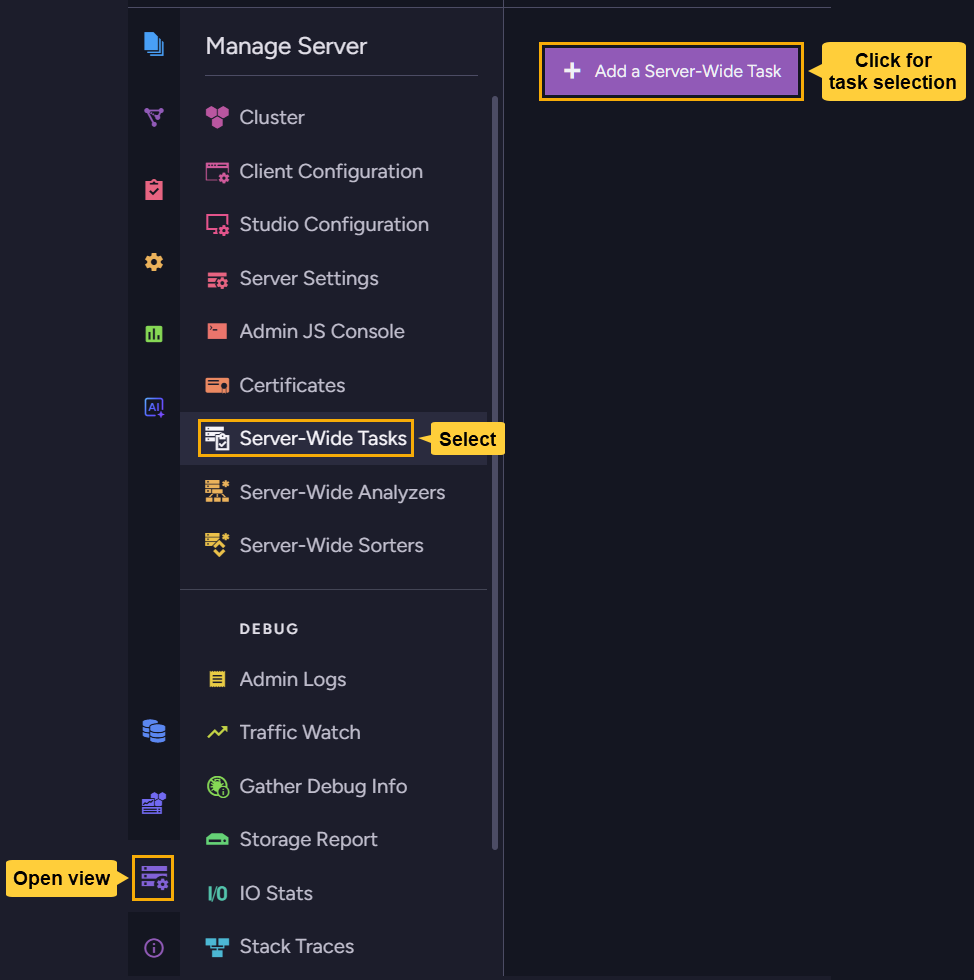View the Certificates page

(292, 385)
